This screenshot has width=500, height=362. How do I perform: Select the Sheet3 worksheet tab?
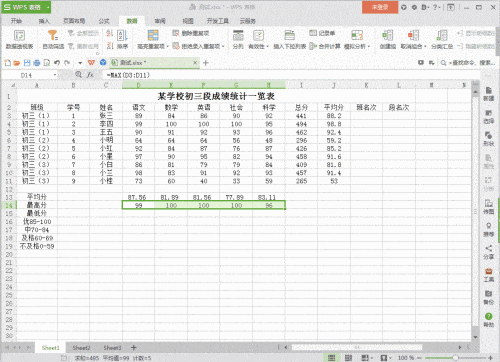pos(112,348)
